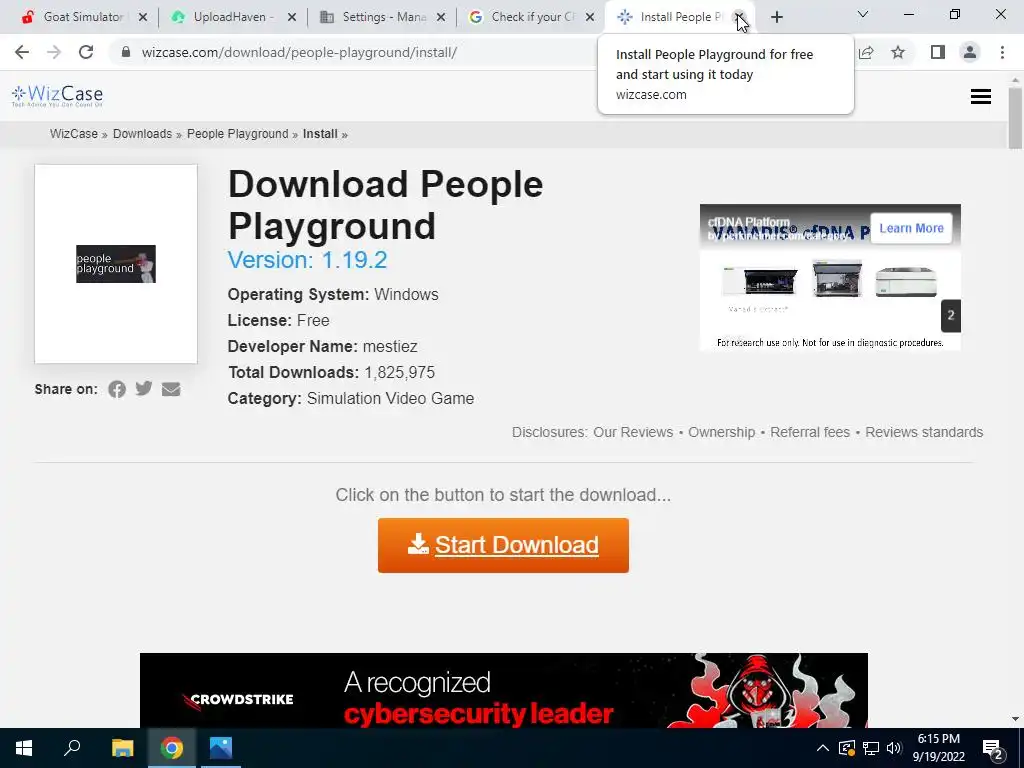Open Referral fees disclosure link

coord(810,432)
